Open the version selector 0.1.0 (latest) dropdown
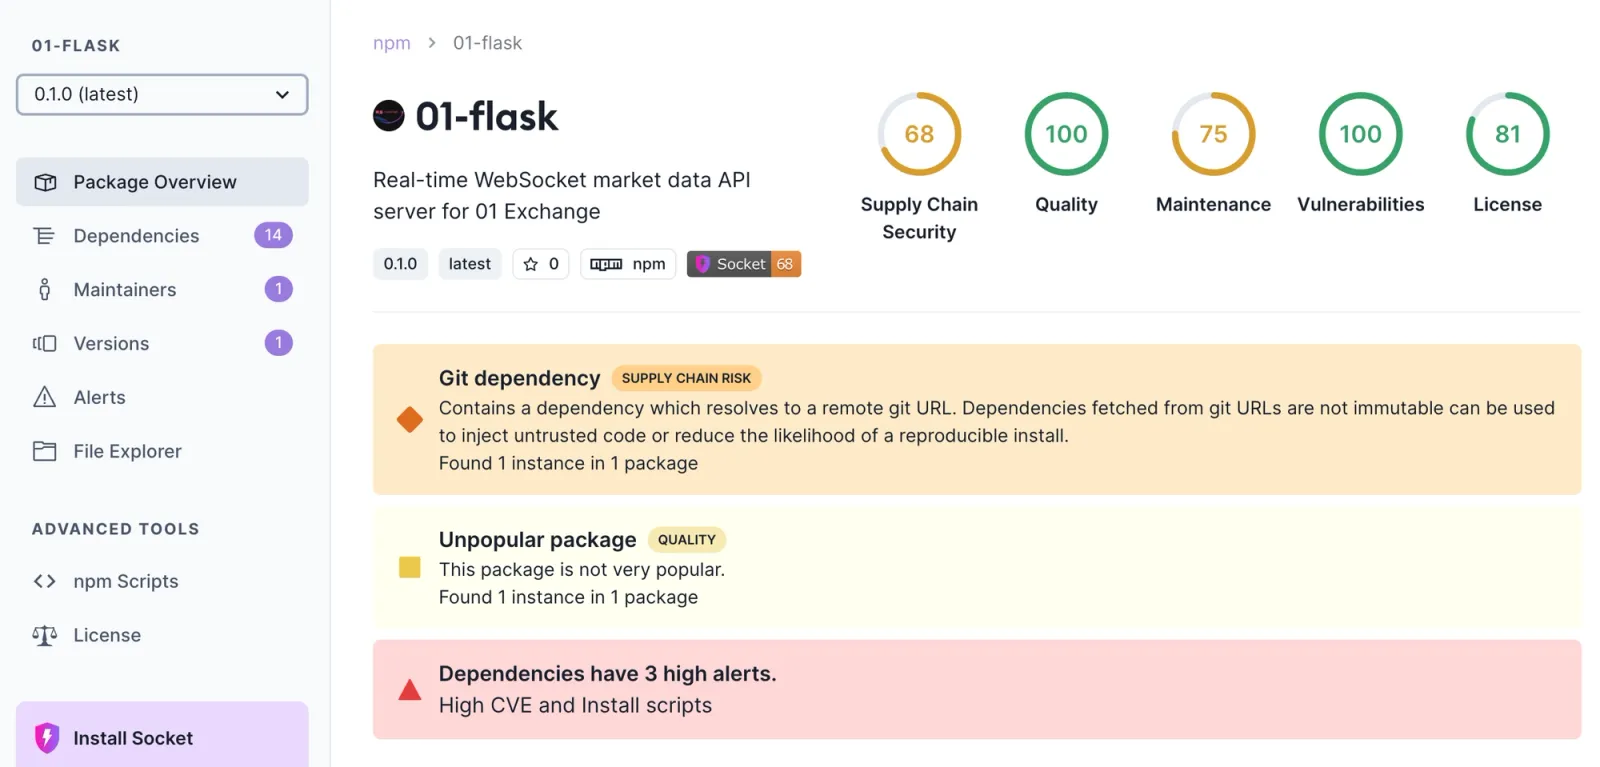 click(162, 94)
